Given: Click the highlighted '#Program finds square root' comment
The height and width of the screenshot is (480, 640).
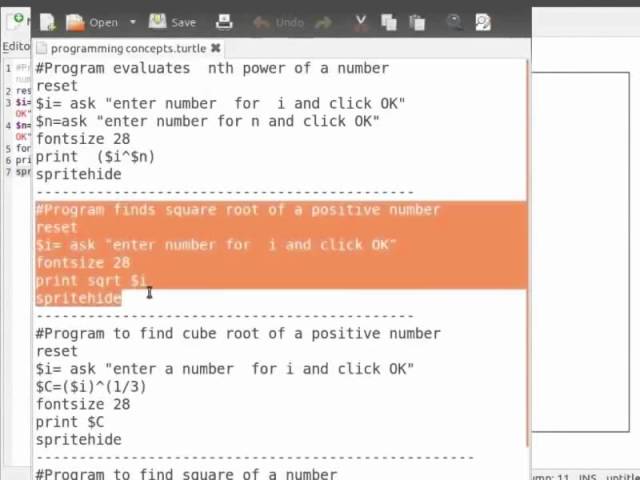Looking at the screenshot, I should point(238,210).
